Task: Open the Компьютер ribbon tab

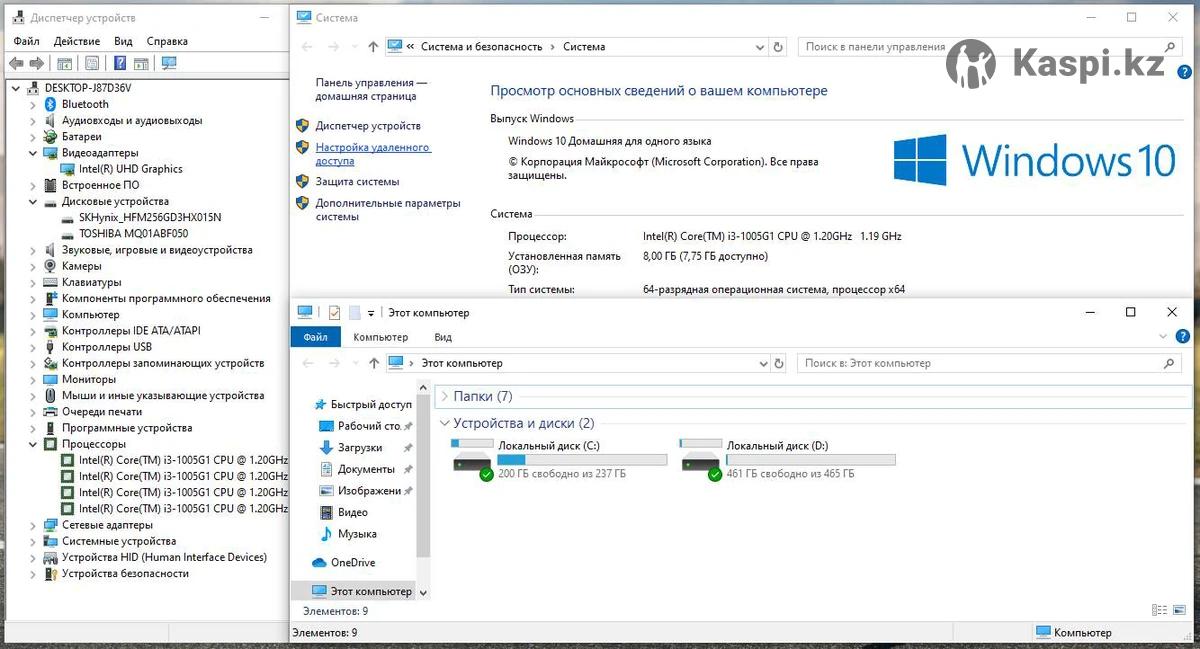Action: (380, 337)
